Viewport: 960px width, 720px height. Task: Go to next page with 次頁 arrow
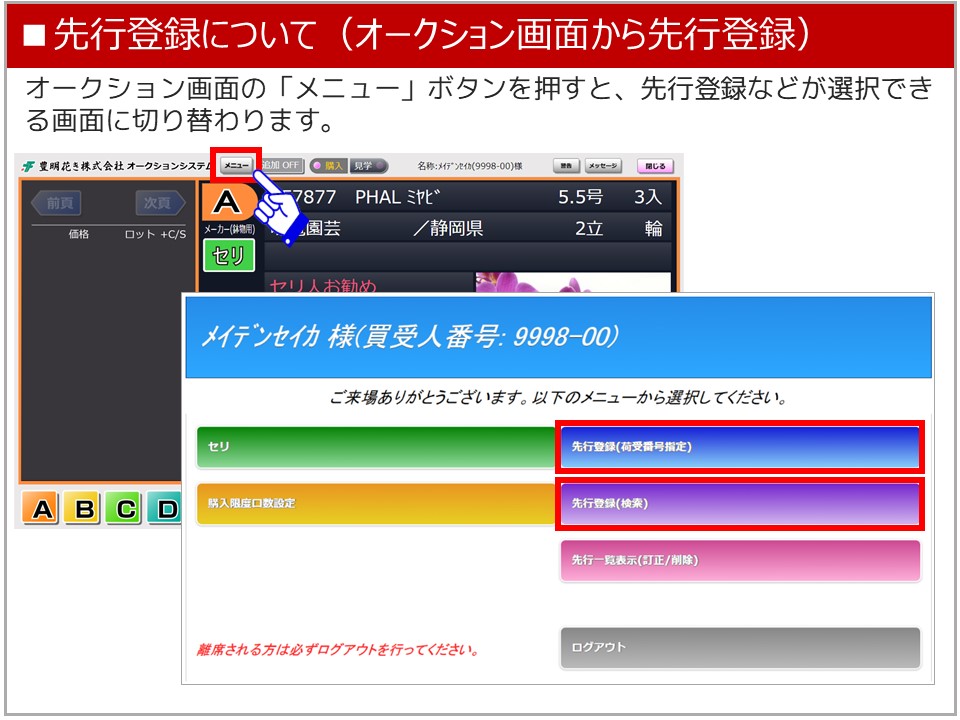point(160,203)
